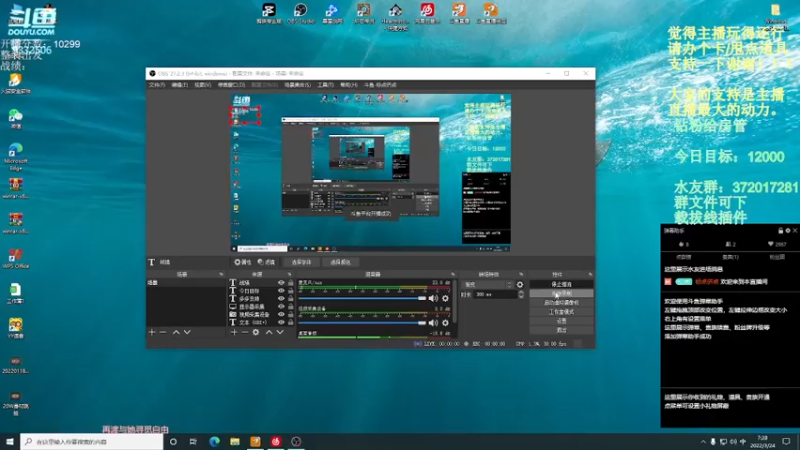Click the OBS icon in the taskbar
This screenshot has width=800, height=450.
click(x=296, y=441)
